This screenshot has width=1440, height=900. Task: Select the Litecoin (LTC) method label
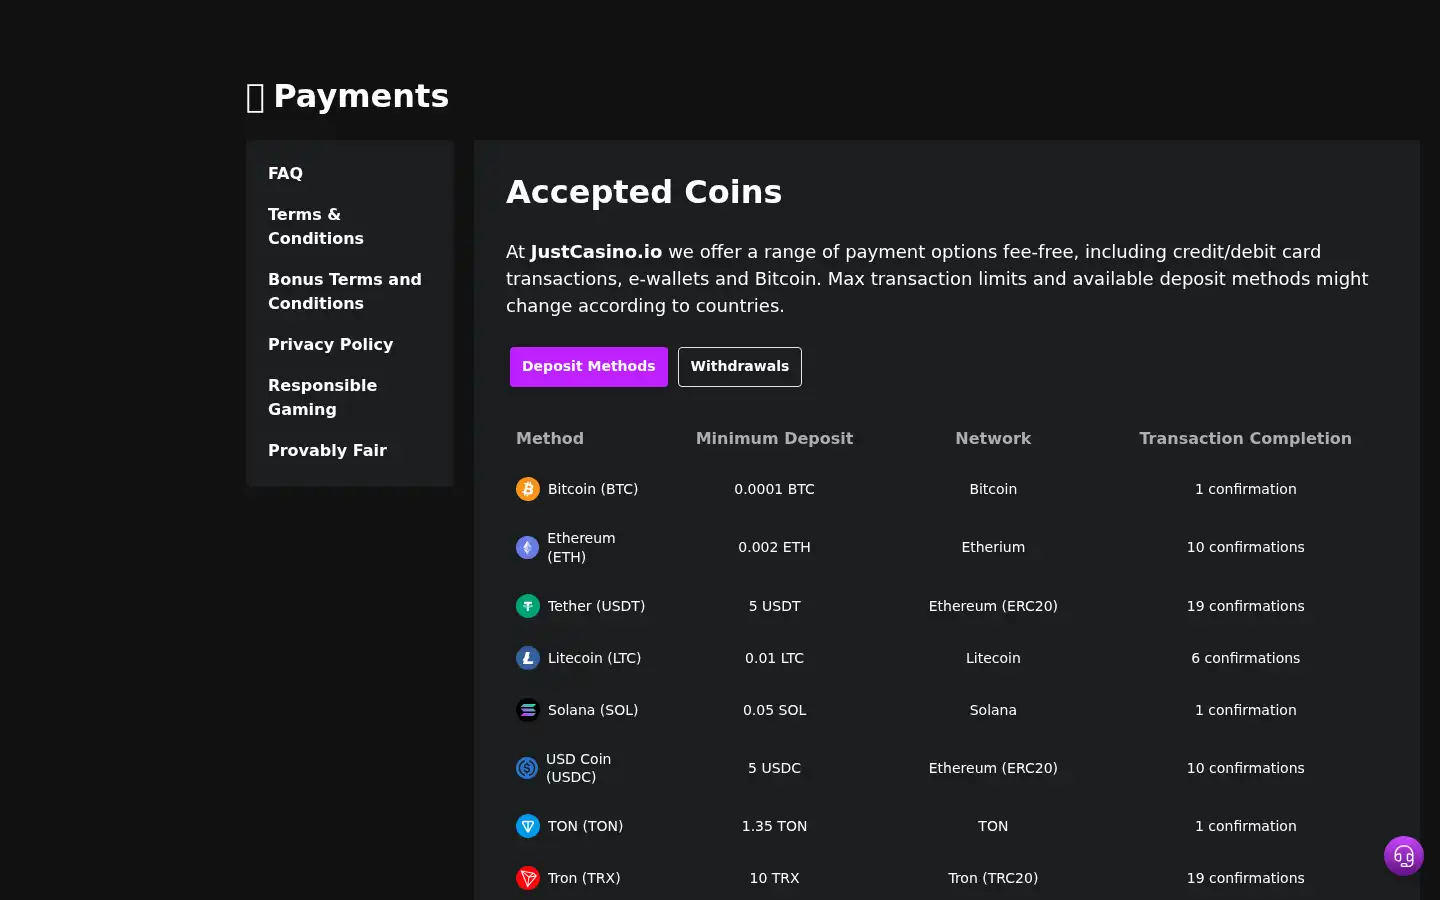[x=594, y=658]
